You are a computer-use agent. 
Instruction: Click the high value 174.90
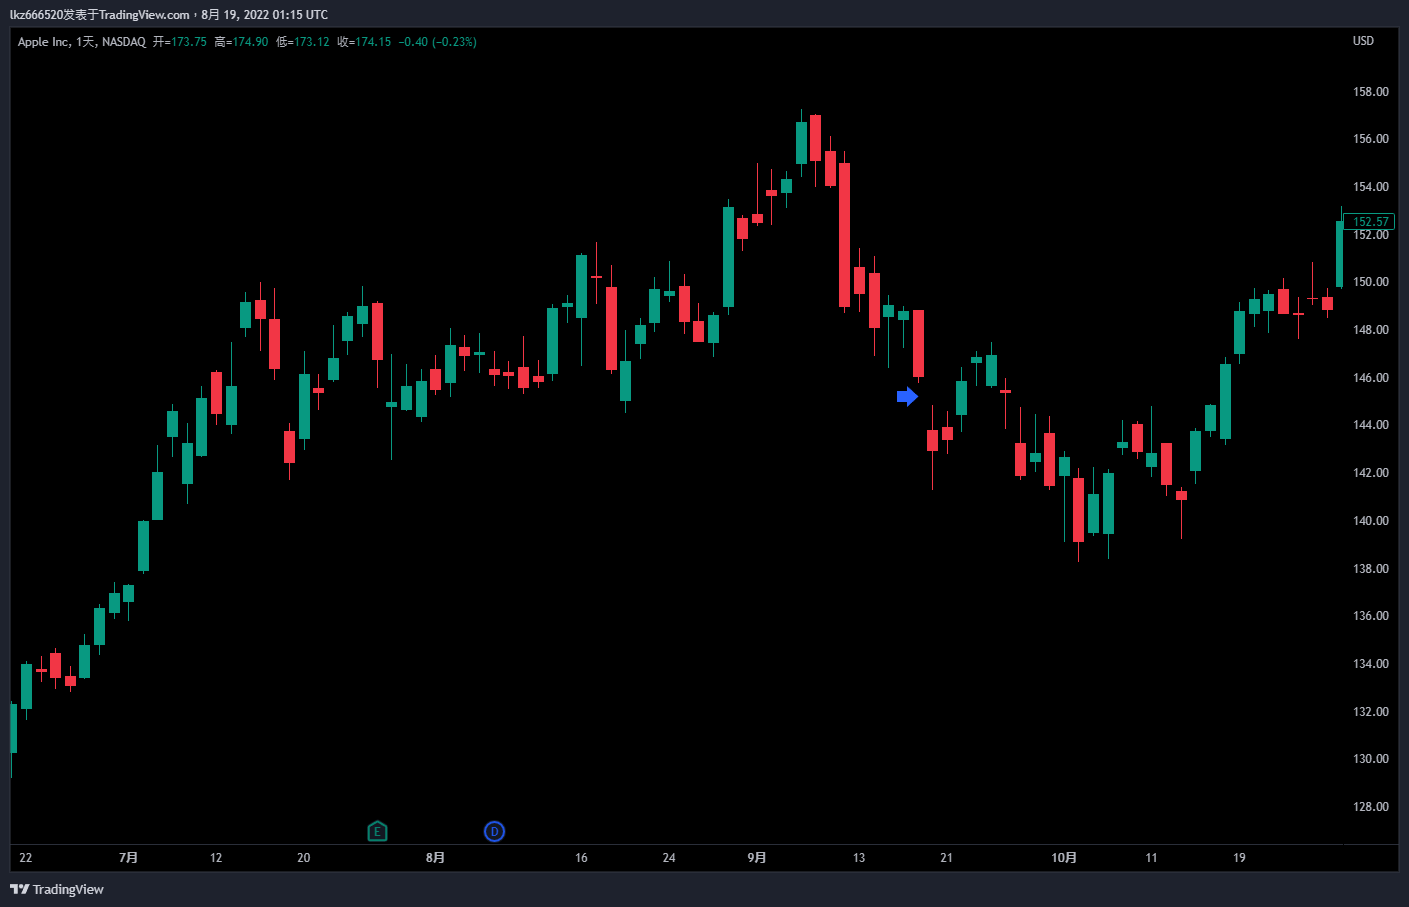pos(250,42)
